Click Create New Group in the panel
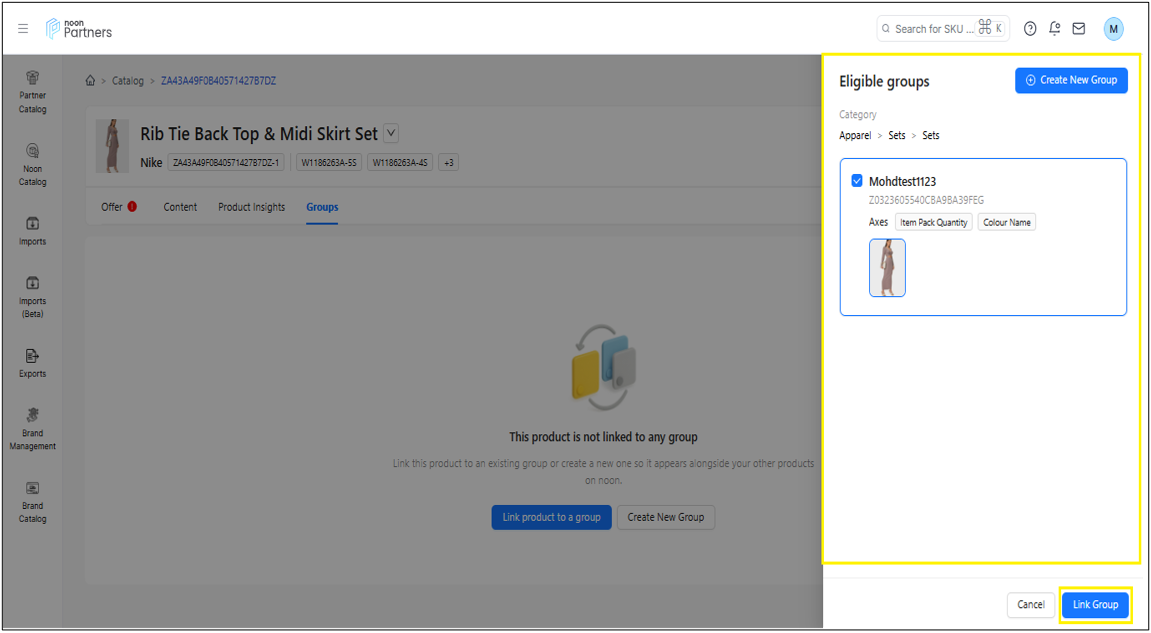The width and height of the screenshot is (1151, 633). click(1071, 80)
